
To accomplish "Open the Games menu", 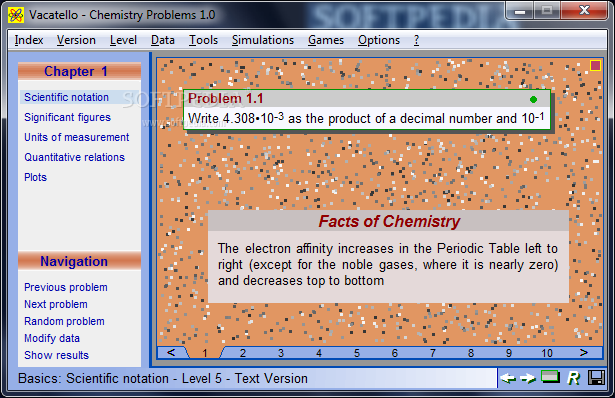I will [x=326, y=40].
